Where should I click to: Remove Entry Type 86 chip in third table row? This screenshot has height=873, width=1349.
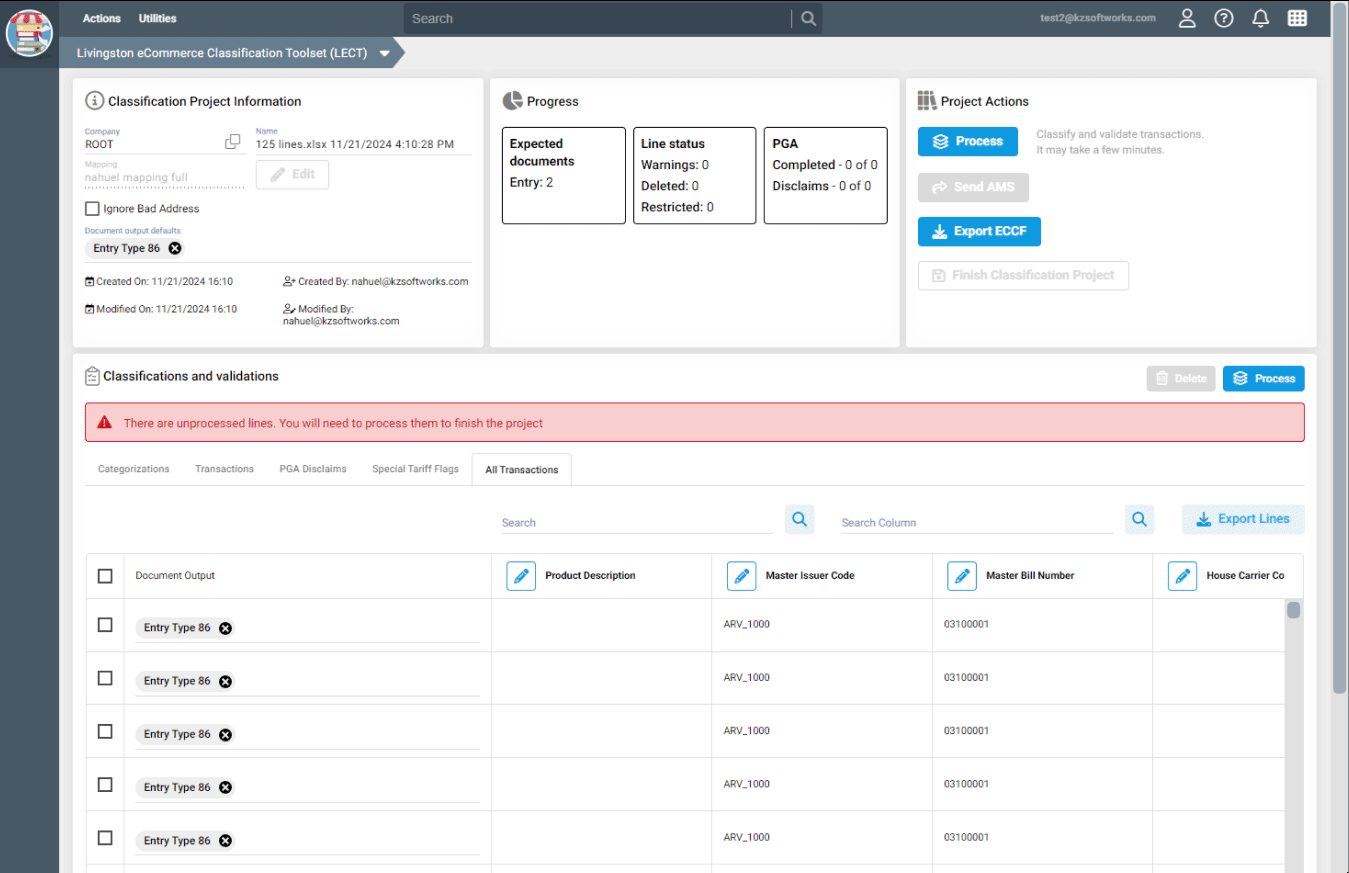pos(225,734)
